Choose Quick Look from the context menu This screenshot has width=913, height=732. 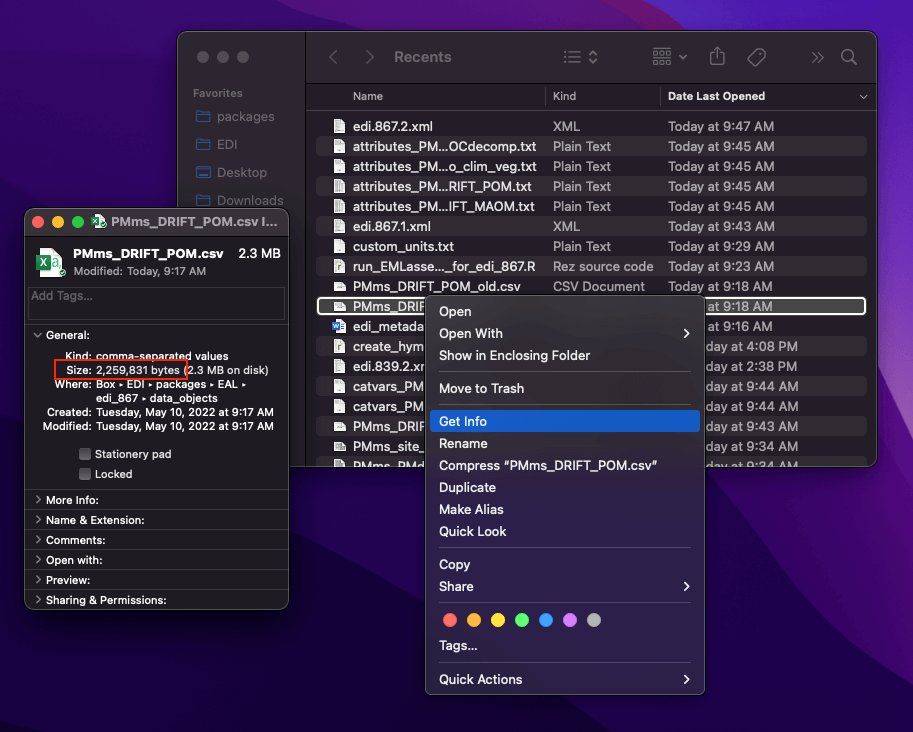(x=565, y=532)
